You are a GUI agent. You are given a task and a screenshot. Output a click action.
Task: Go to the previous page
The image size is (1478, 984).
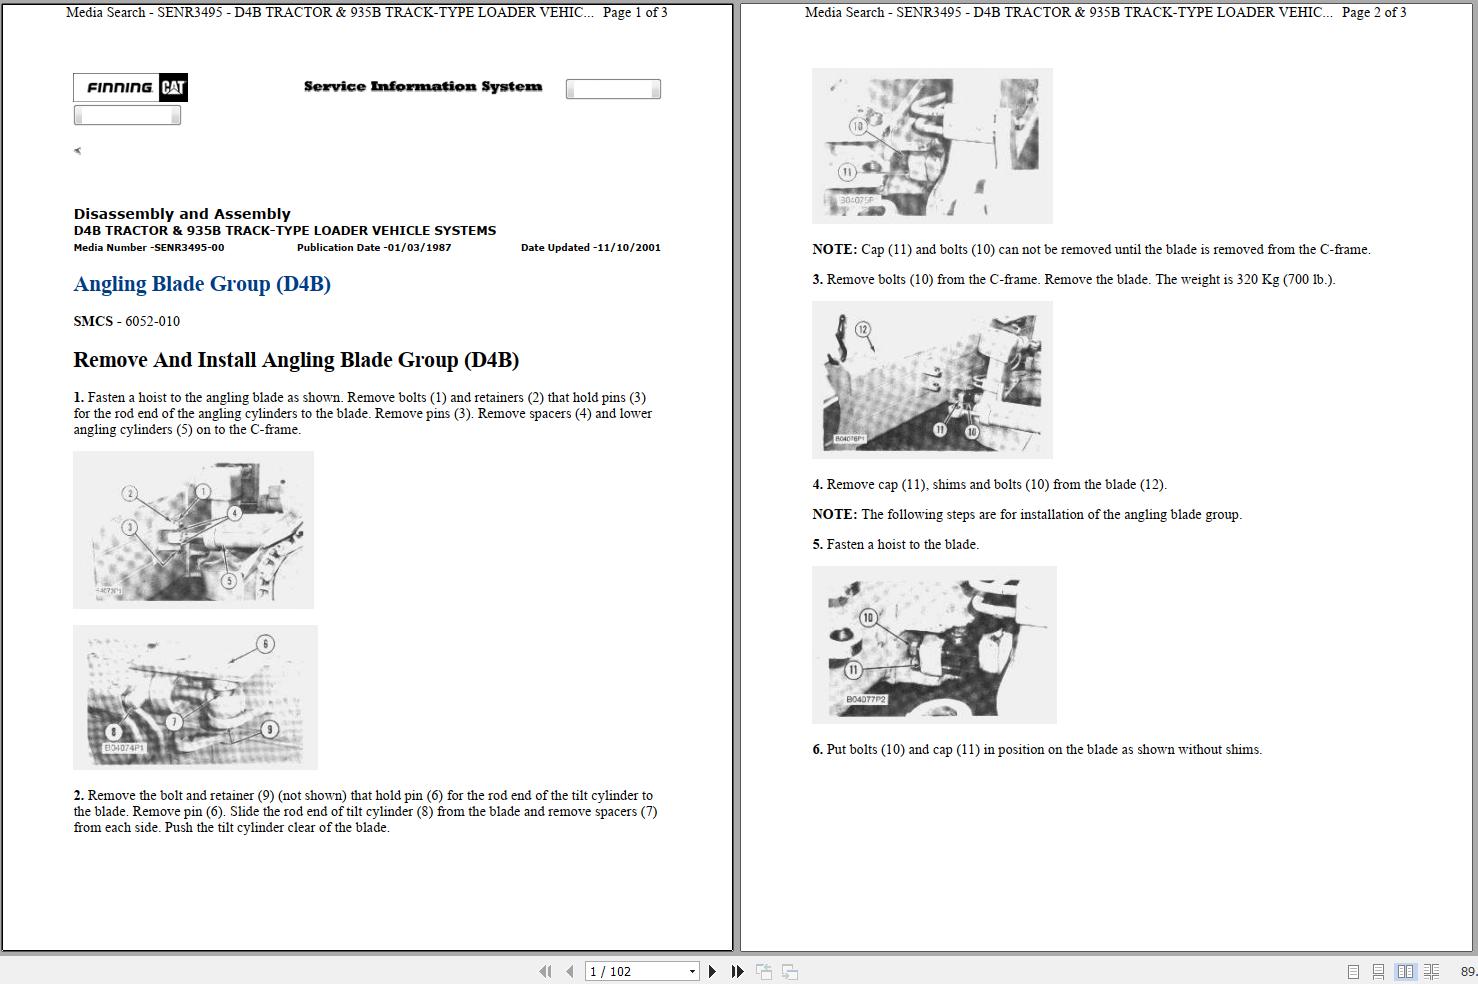569,971
